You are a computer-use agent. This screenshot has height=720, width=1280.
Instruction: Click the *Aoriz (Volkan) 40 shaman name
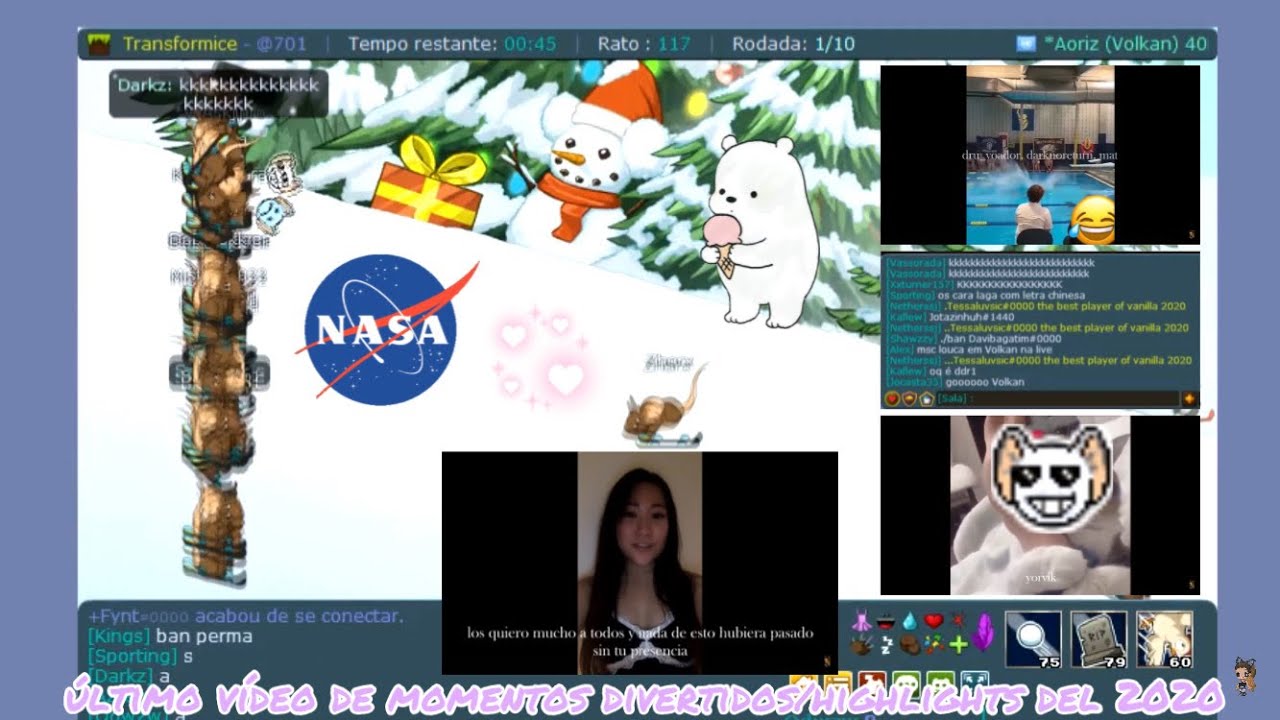pos(1125,44)
